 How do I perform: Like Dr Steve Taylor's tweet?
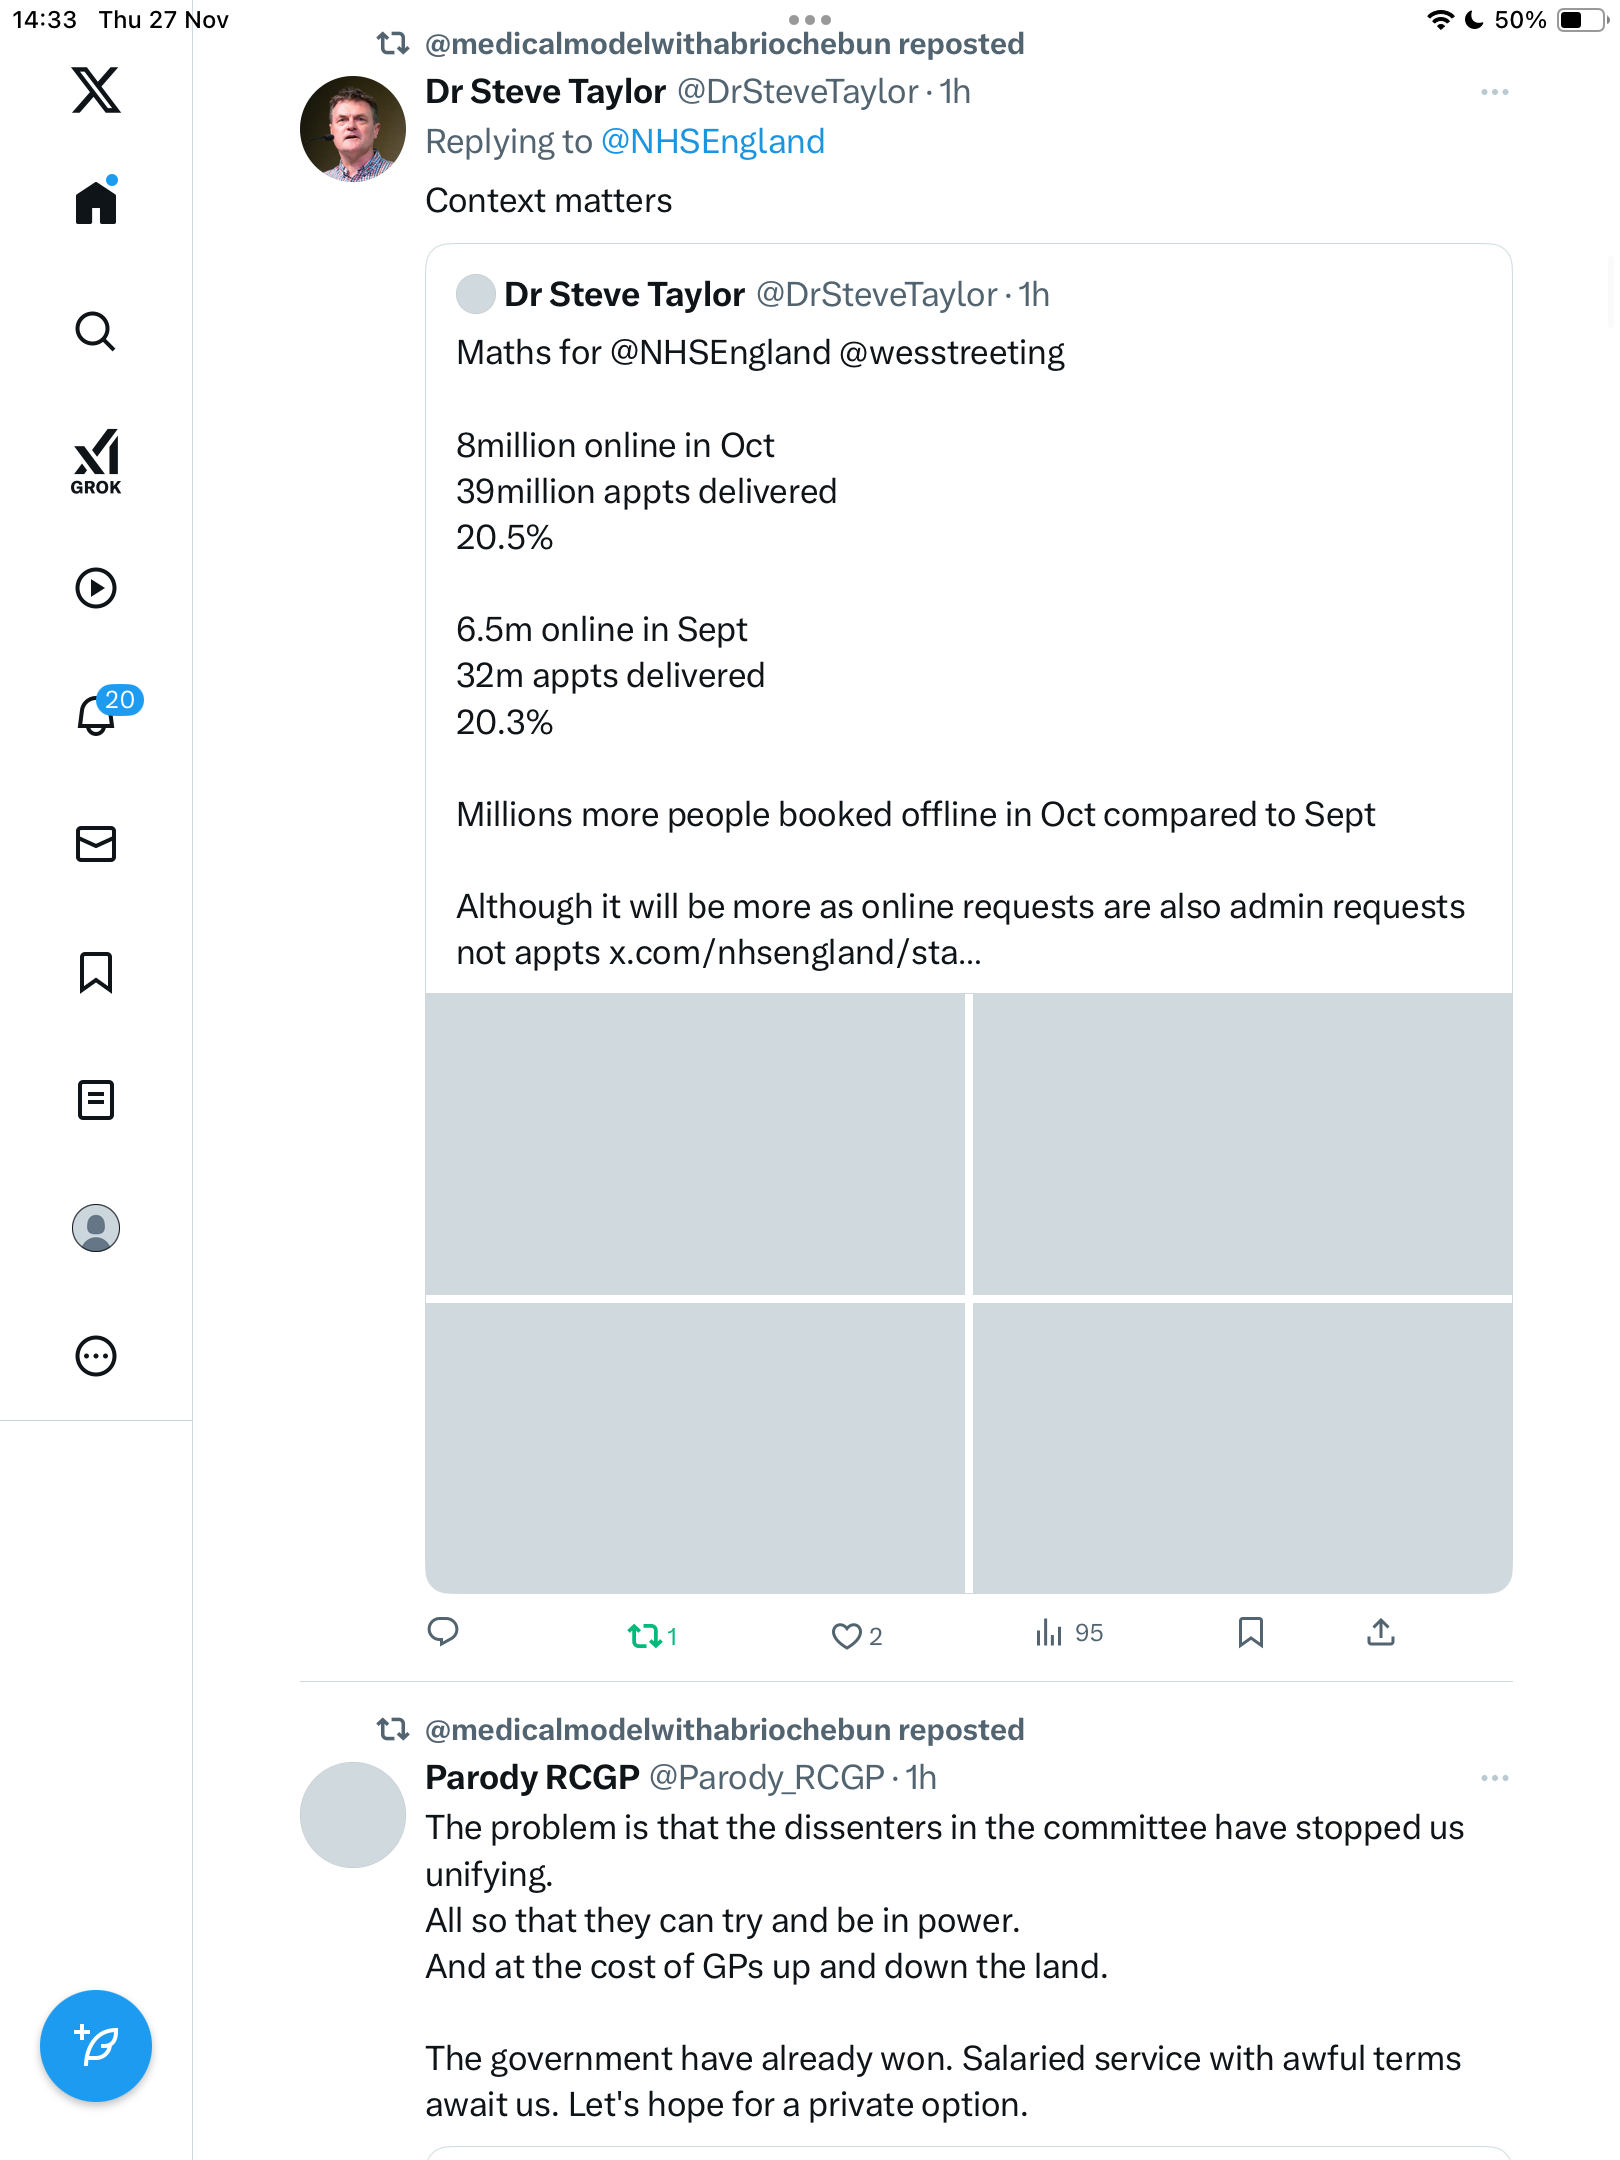tap(847, 1635)
